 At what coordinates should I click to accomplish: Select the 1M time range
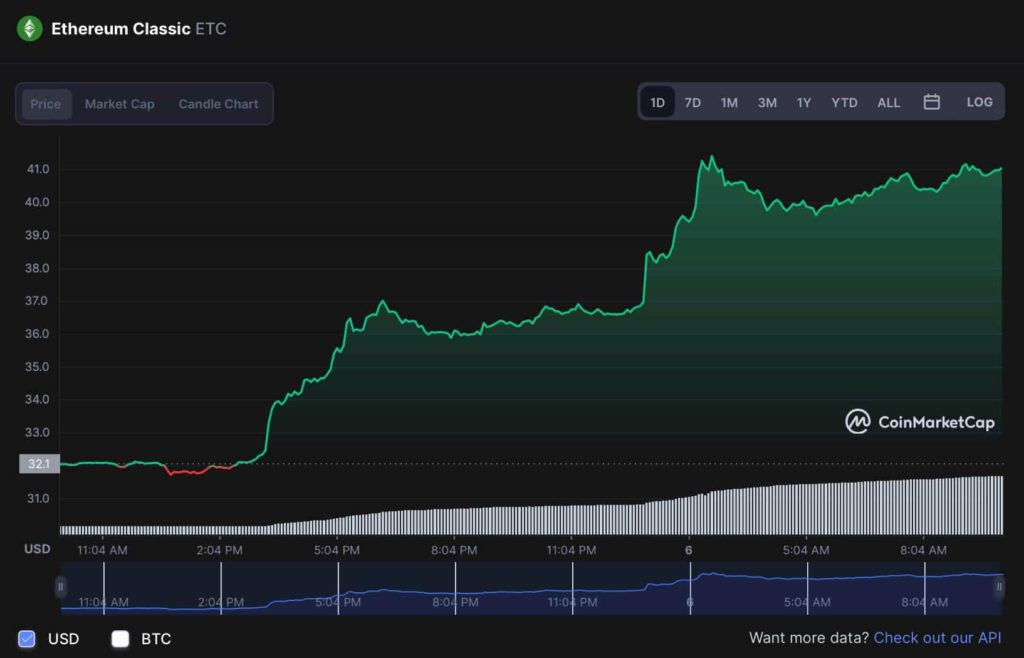(x=729, y=103)
